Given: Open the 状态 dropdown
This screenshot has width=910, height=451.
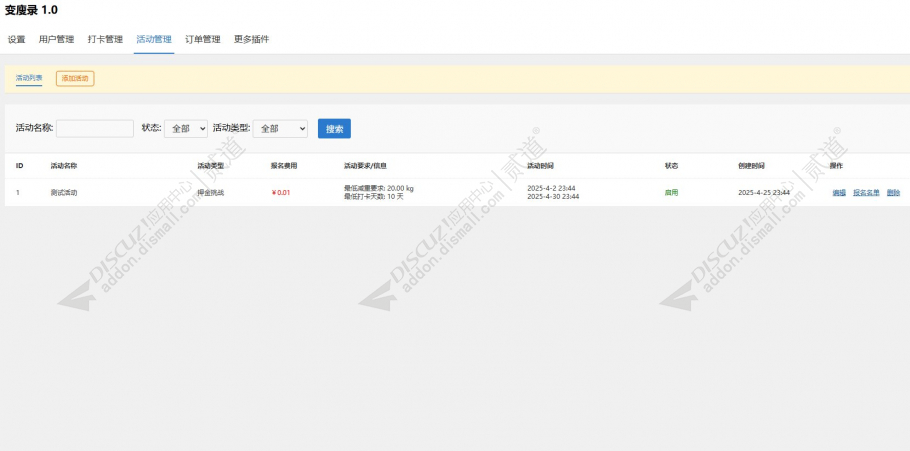Looking at the screenshot, I should [x=186, y=128].
